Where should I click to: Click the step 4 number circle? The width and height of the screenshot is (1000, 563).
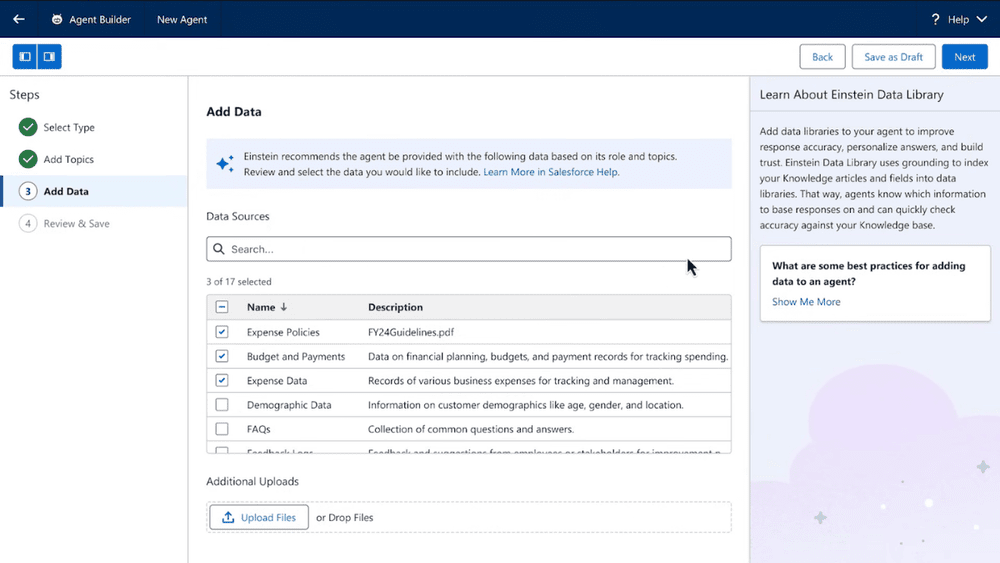coord(28,224)
